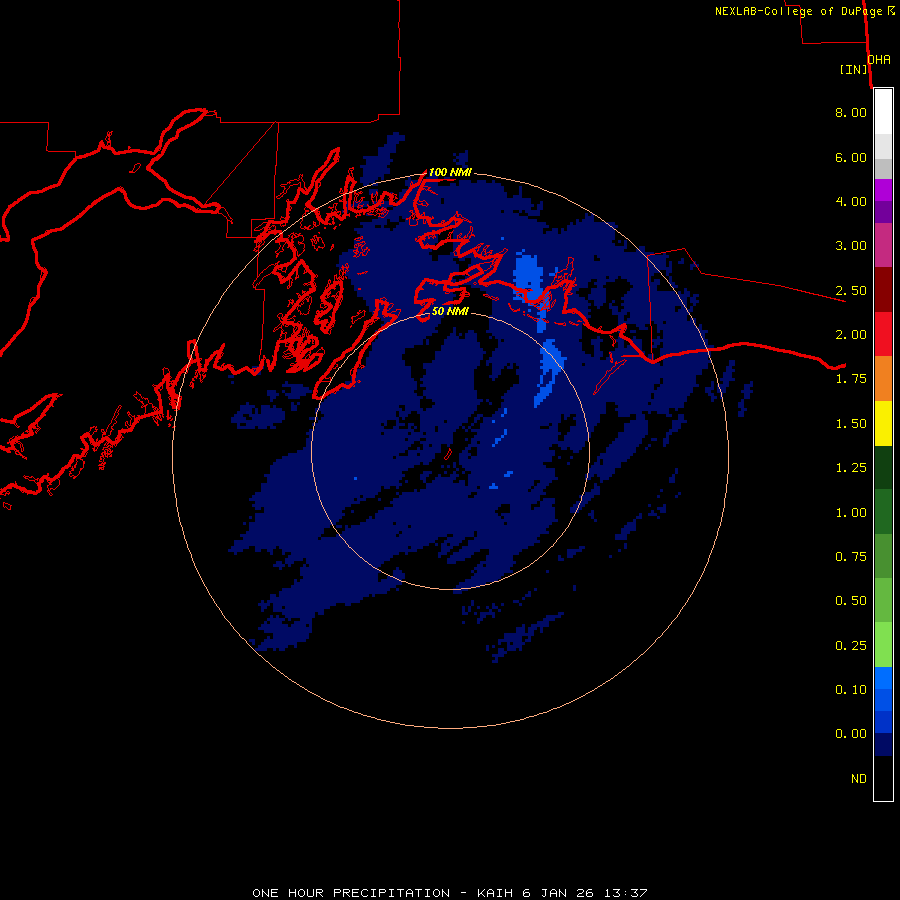Click the 50 NMI range ring label
The image size is (900, 900).
coord(450,311)
